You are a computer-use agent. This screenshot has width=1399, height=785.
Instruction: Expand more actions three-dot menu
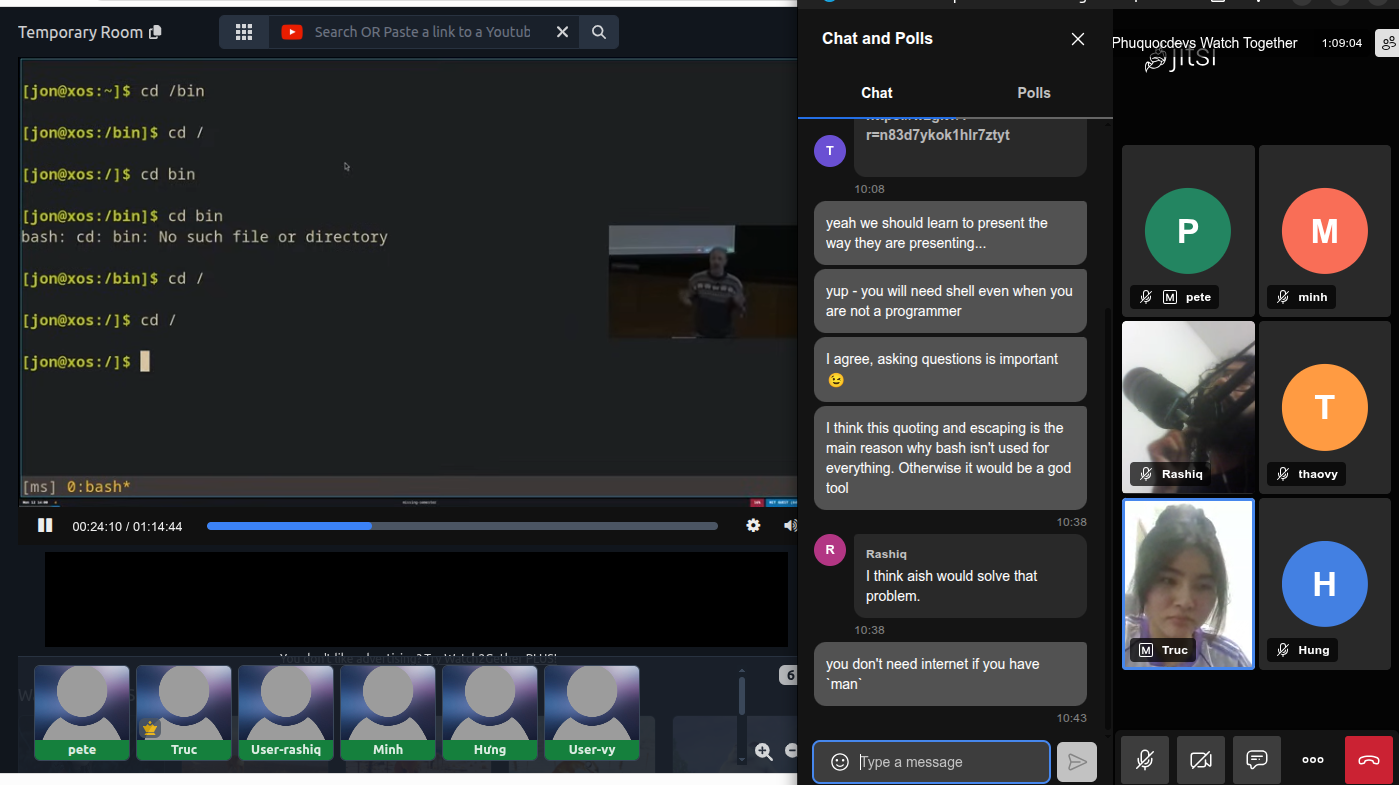(x=1313, y=760)
